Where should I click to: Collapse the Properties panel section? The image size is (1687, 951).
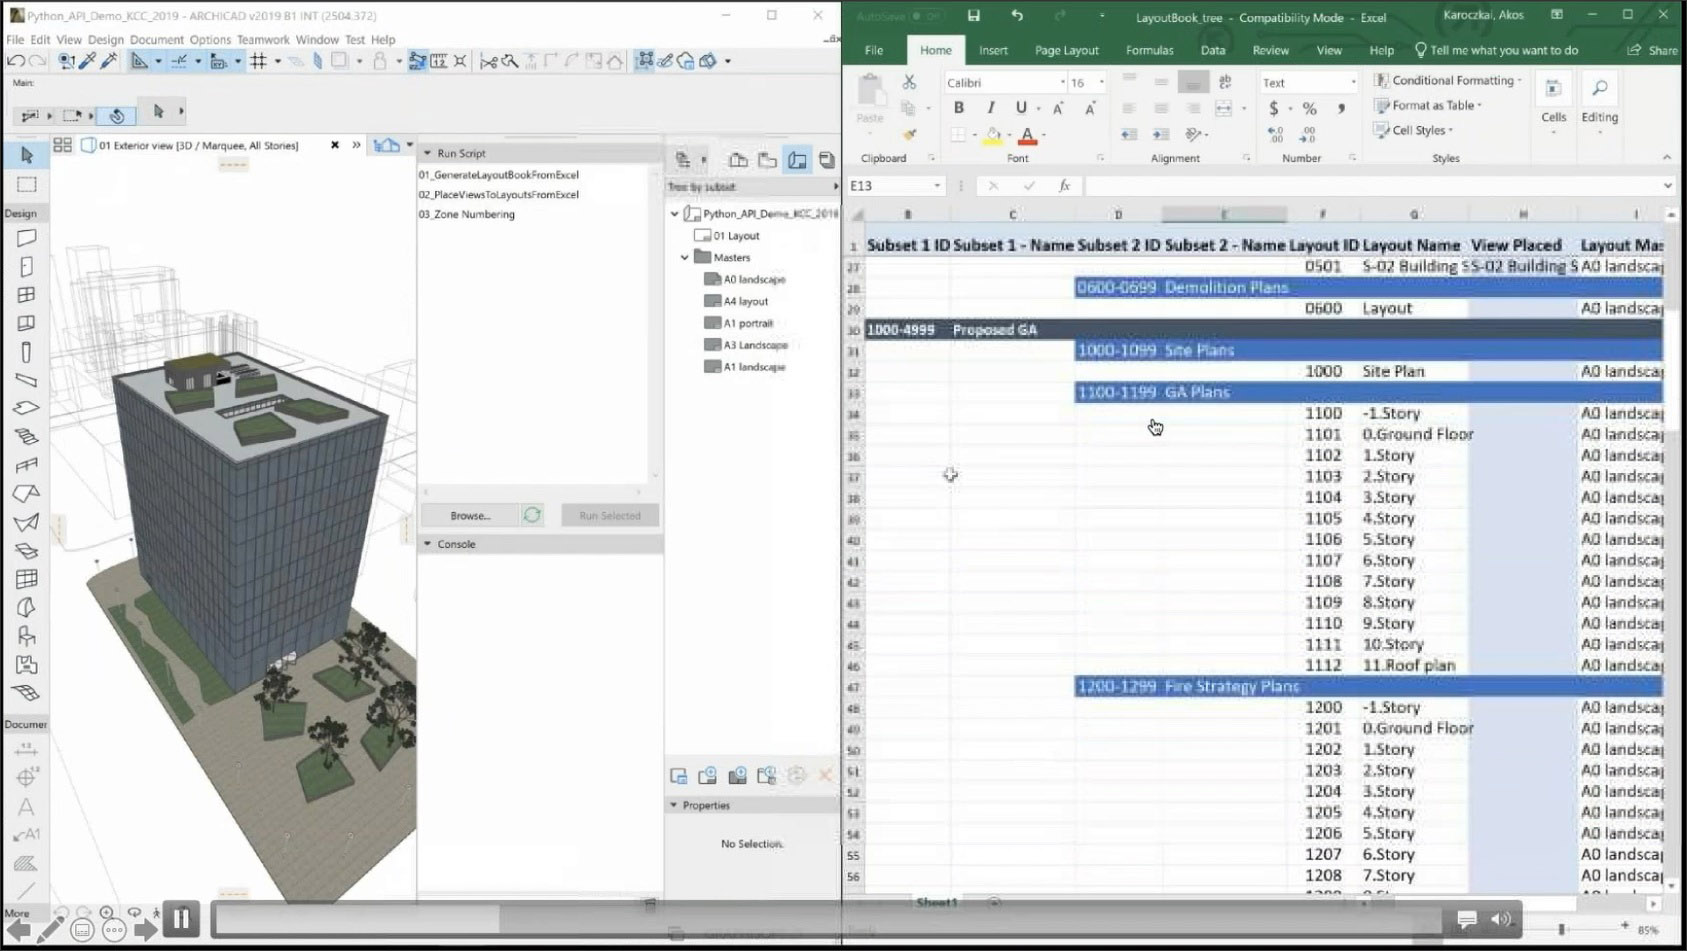pyautogui.click(x=673, y=805)
